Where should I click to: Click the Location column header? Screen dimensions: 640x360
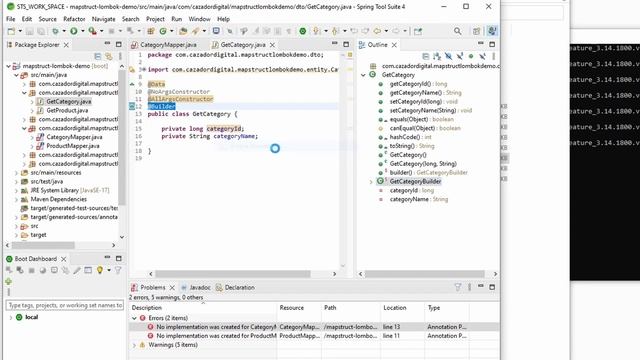point(402,308)
